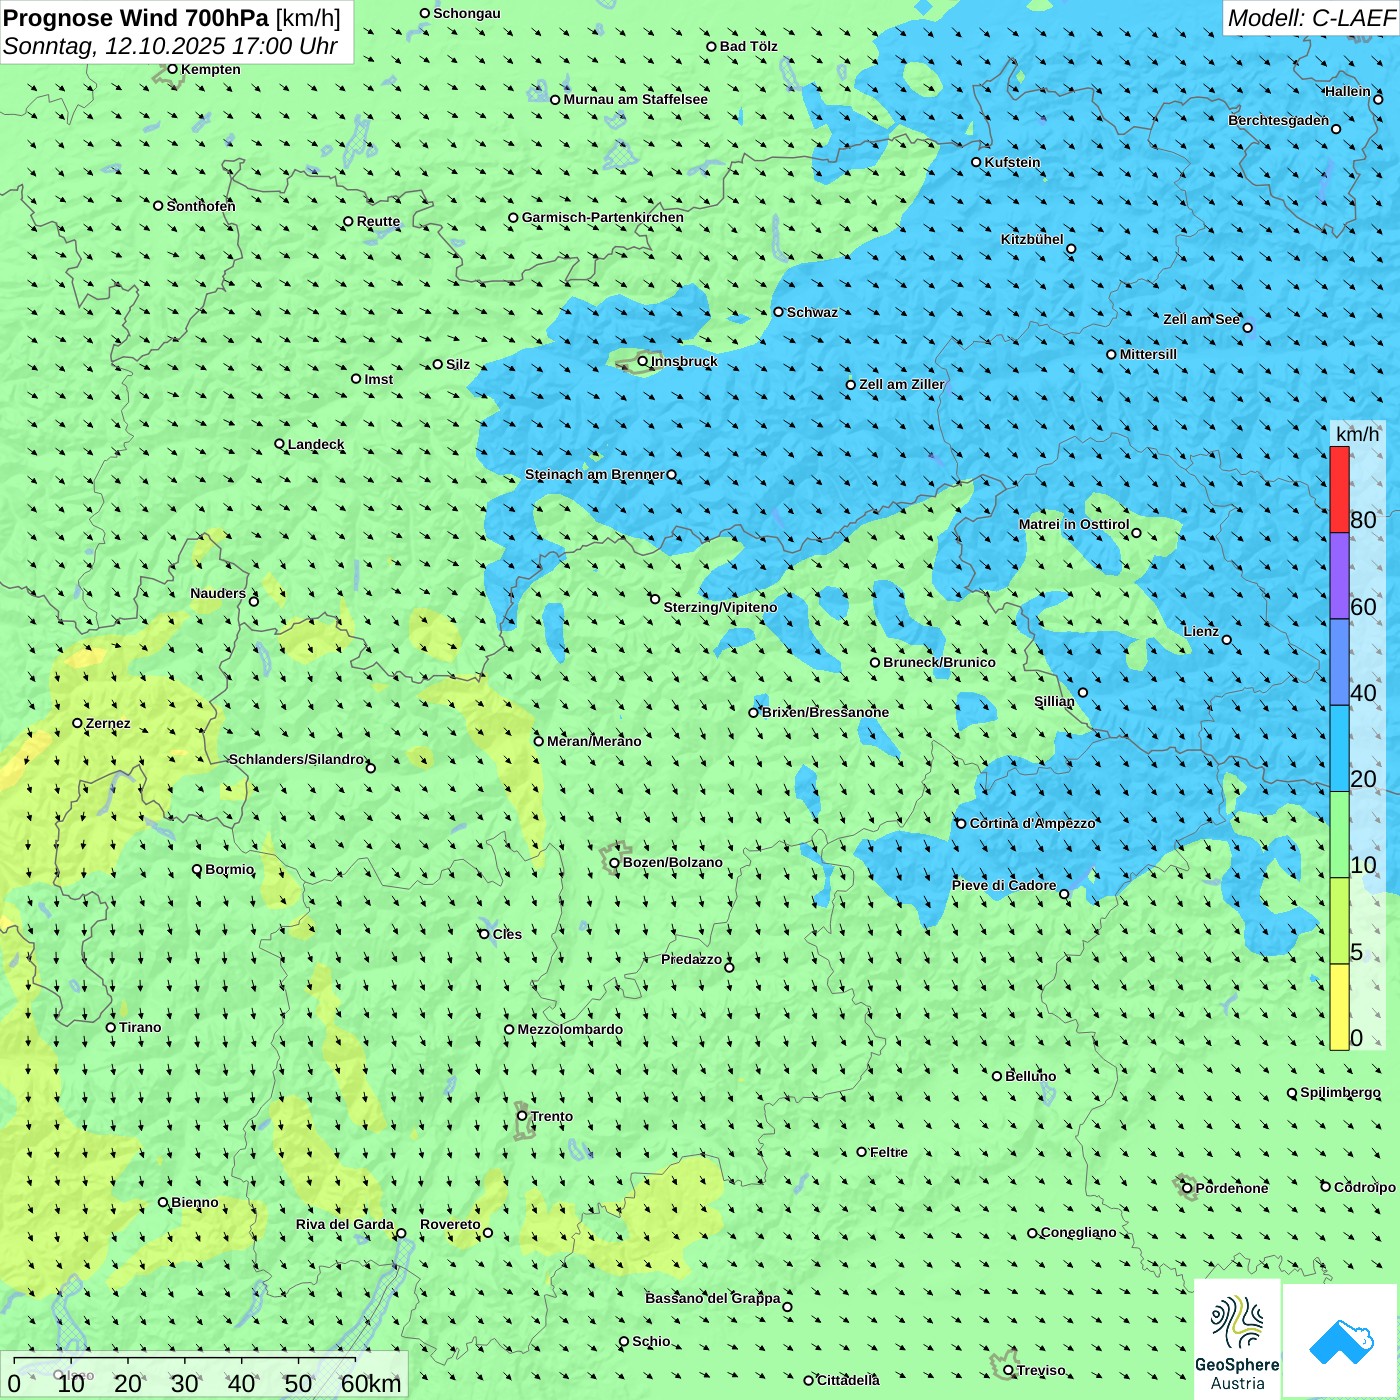The width and height of the screenshot is (1400, 1400).
Task: Click the 'Riva del Garda' label
Action: click(x=345, y=1224)
